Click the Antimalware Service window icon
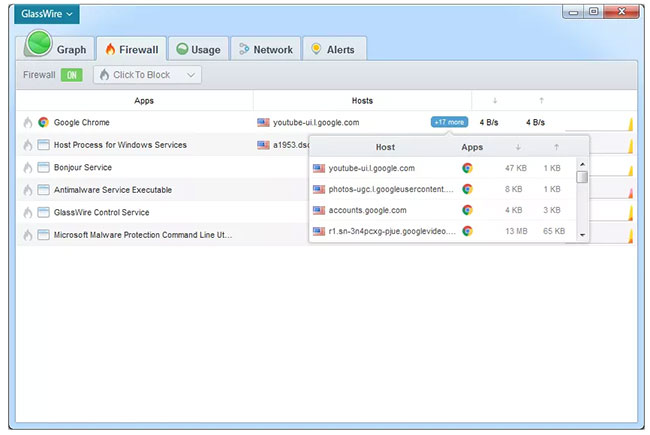Viewport: 650px width, 435px height. pos(43,190)
